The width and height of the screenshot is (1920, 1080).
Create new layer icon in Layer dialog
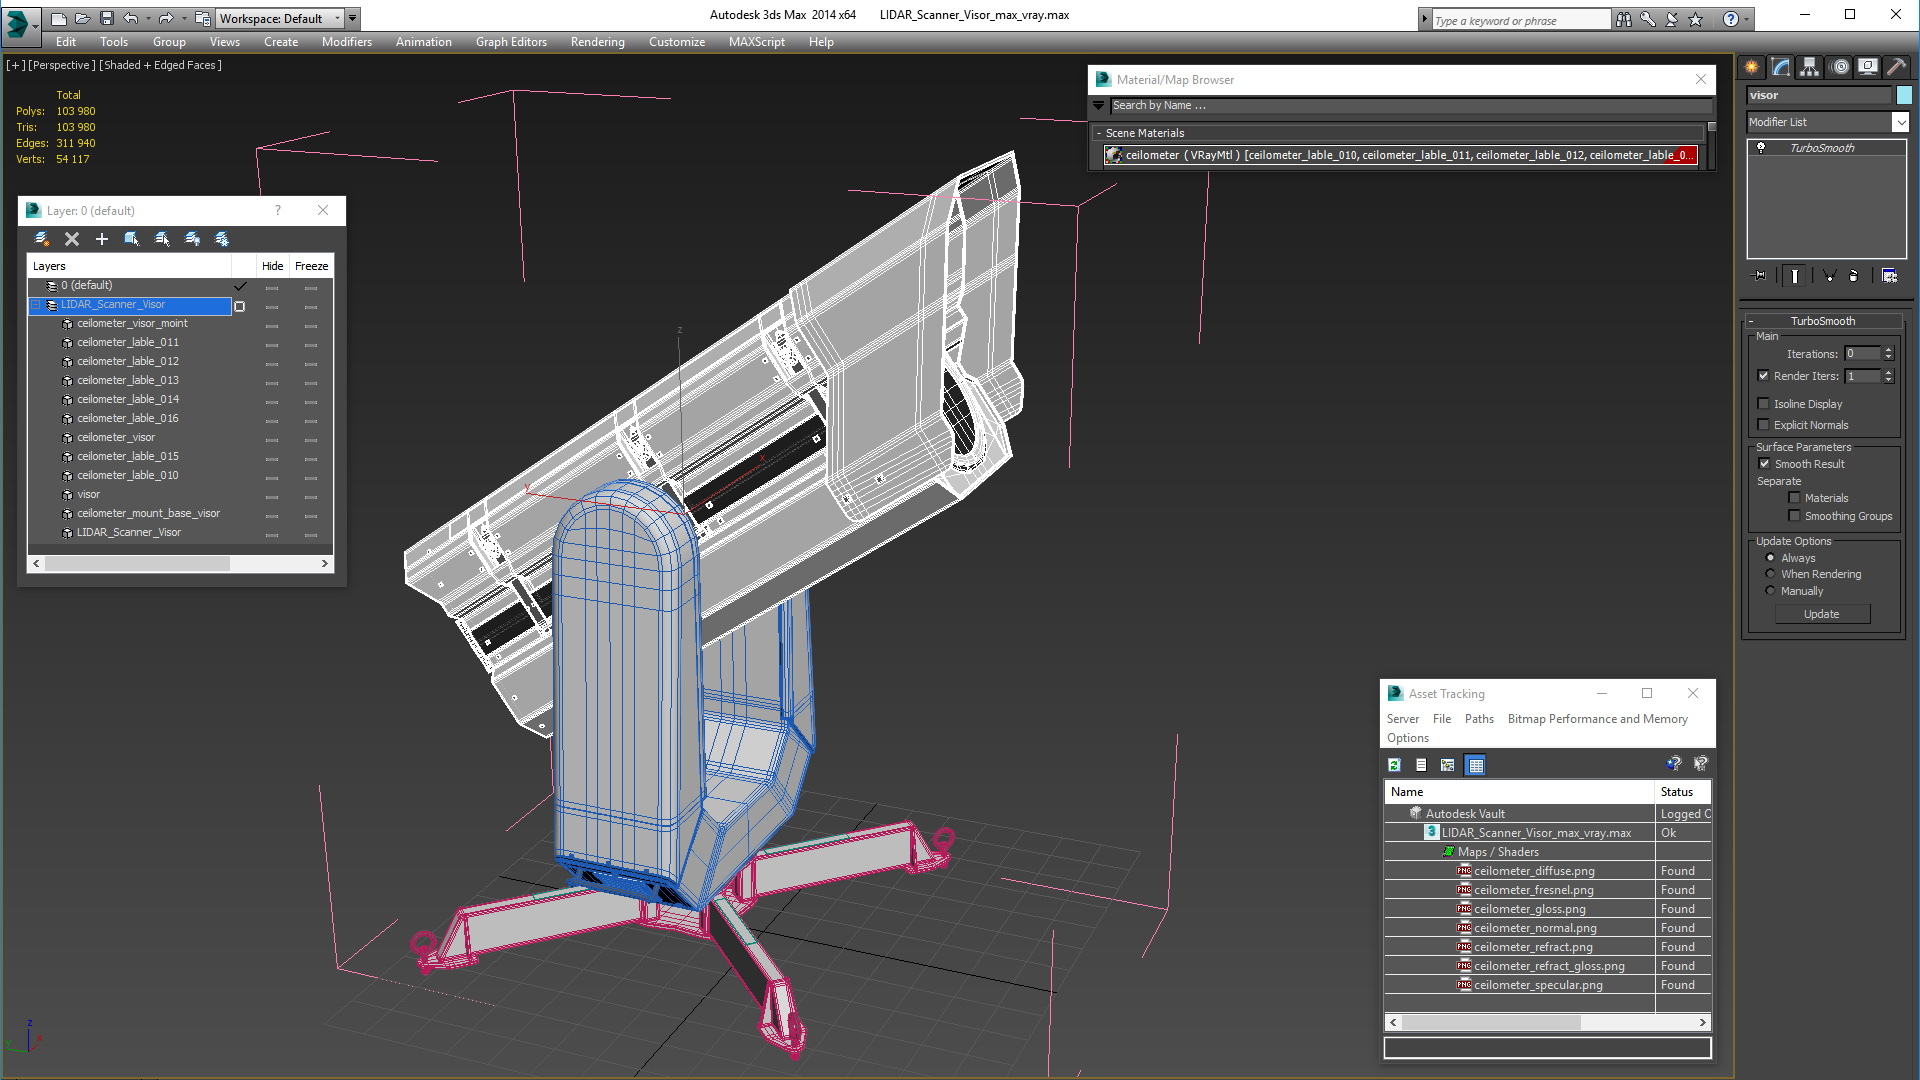[x=42, y=239]
